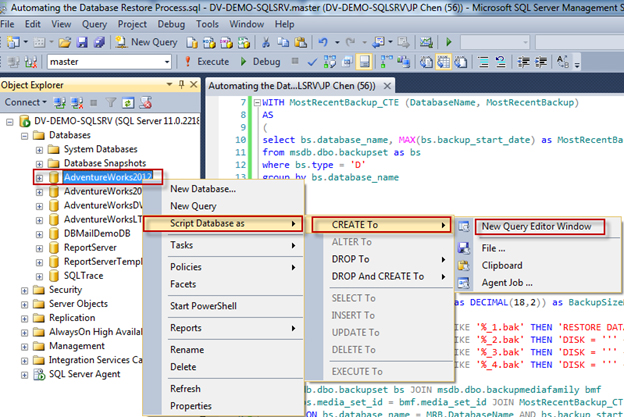Click the Decrease Indent icon

pos(523,62)
